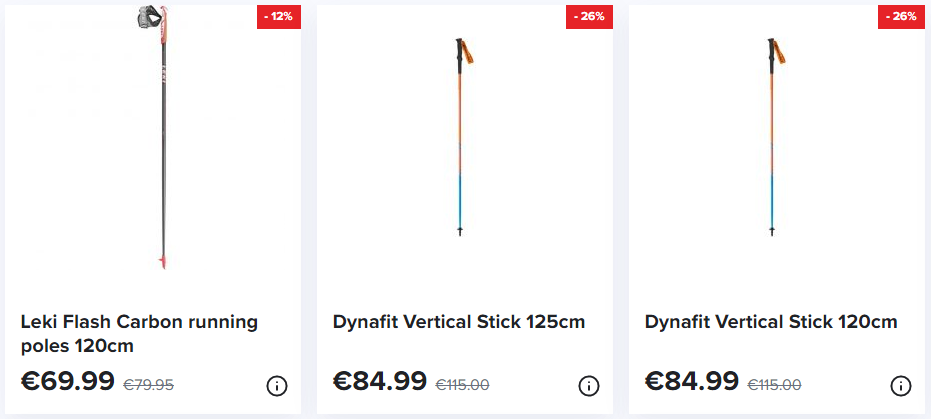This screenshot has height=419, width=931.
Task: Click the €69.99 sale price
Action: [68, 381]
